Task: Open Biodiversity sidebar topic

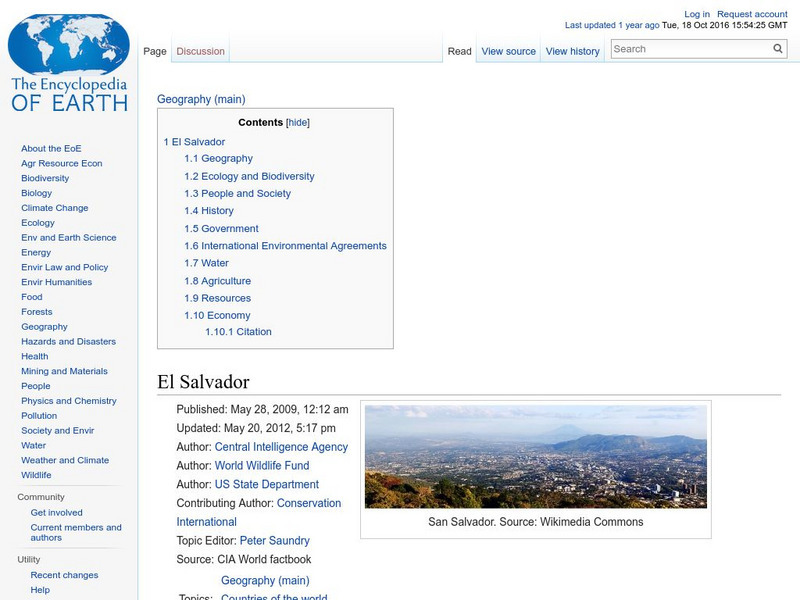Action: pos(45,178)
